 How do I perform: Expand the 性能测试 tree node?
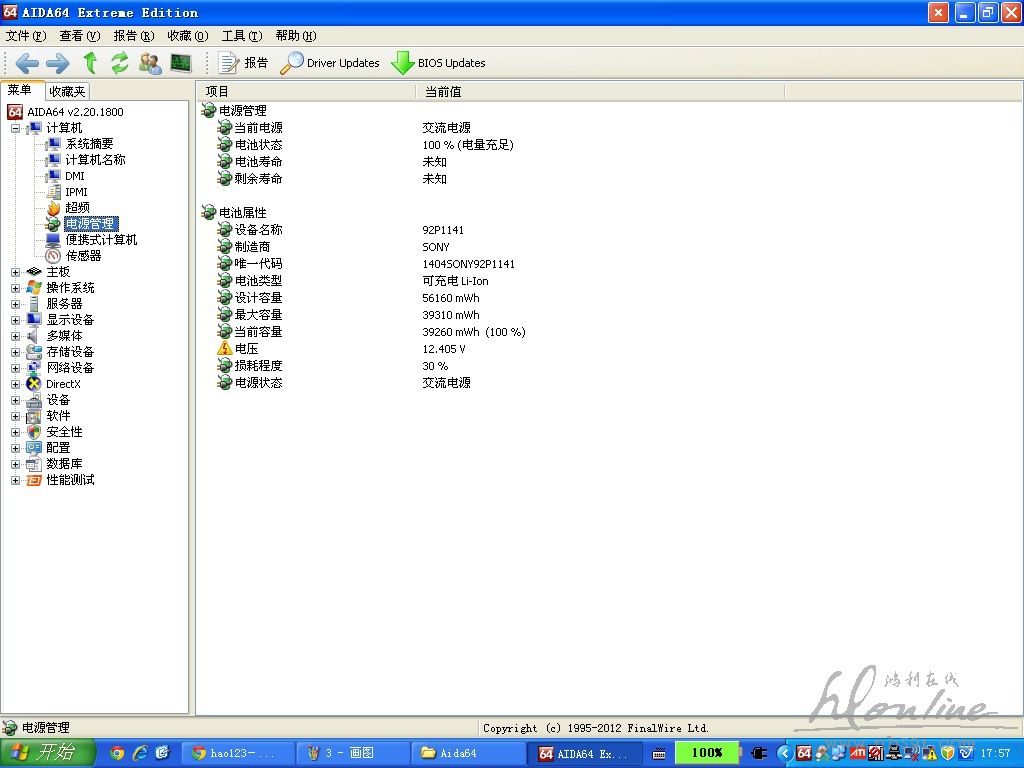(x=16, y=480)
